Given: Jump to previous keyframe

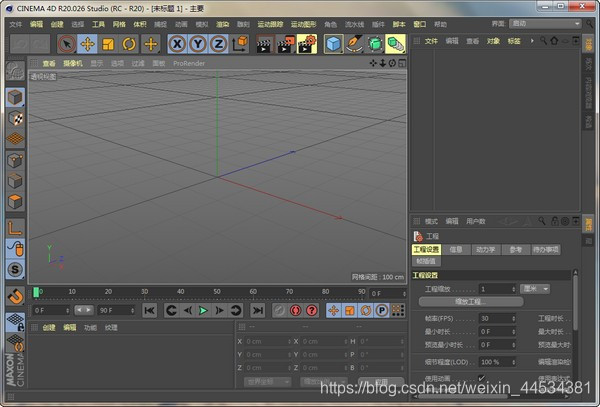Looking at the screenshot, I should (171, 310).
